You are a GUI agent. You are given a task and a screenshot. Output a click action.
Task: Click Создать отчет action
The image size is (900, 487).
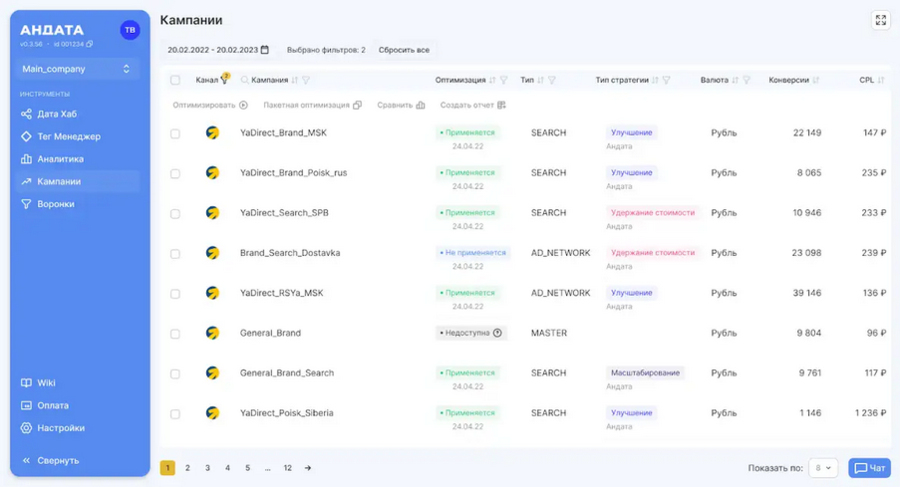473,105
